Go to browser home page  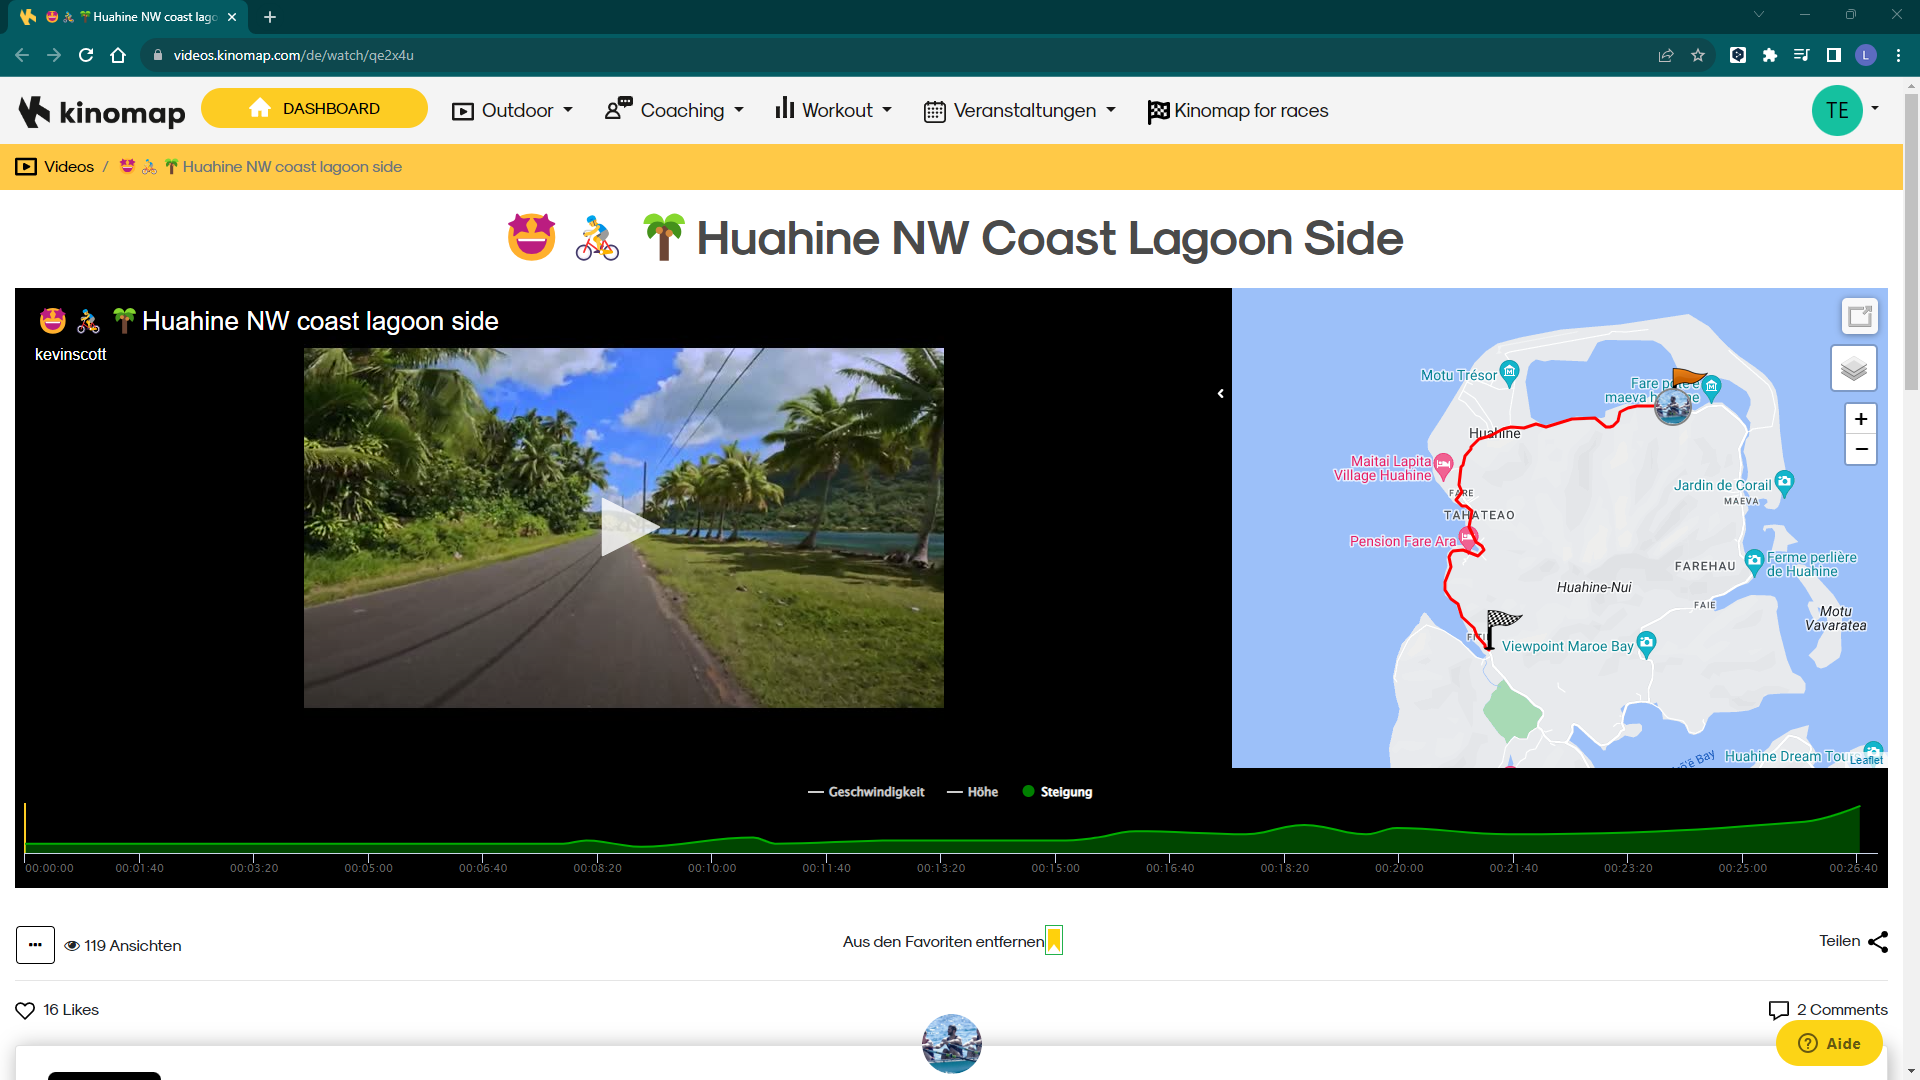pos(118,55)
